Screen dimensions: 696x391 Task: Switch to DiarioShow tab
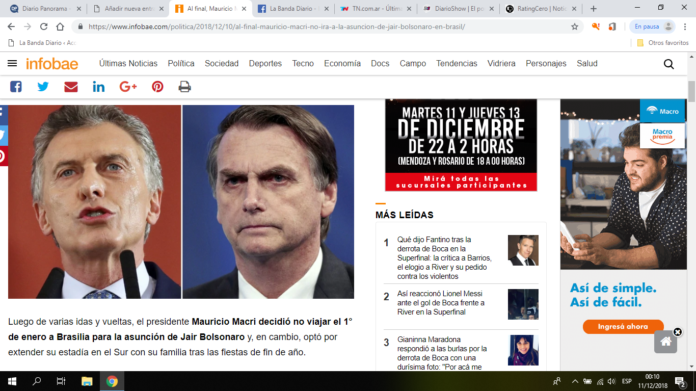click(459, 8)
